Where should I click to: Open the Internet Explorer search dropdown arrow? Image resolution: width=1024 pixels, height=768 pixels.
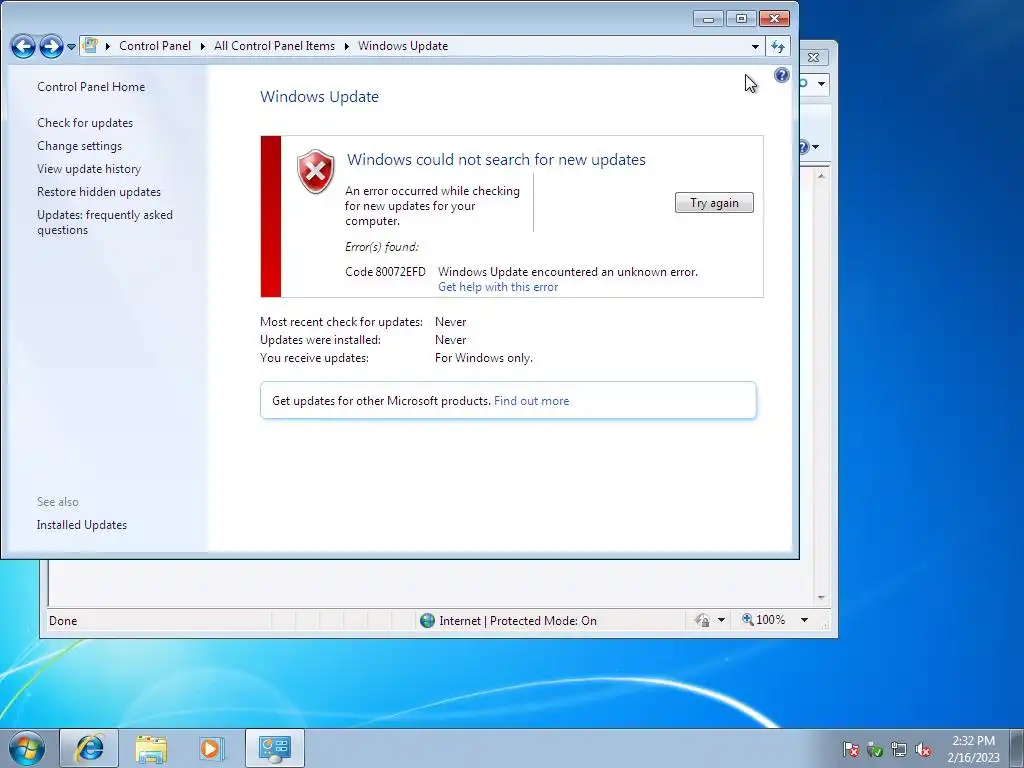pyautogui.click(x=822, y=84)
